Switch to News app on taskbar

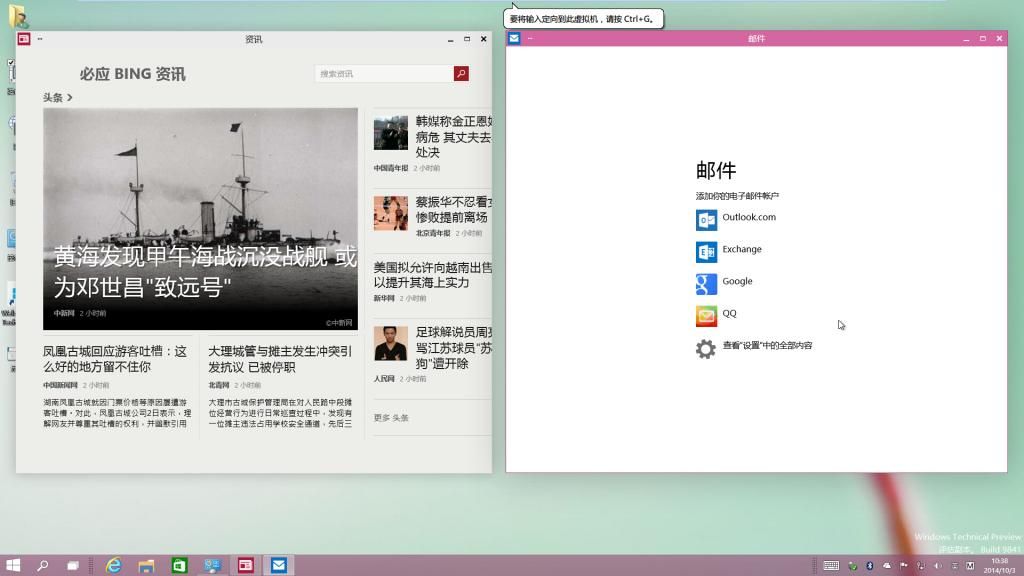tap(246, 566)
